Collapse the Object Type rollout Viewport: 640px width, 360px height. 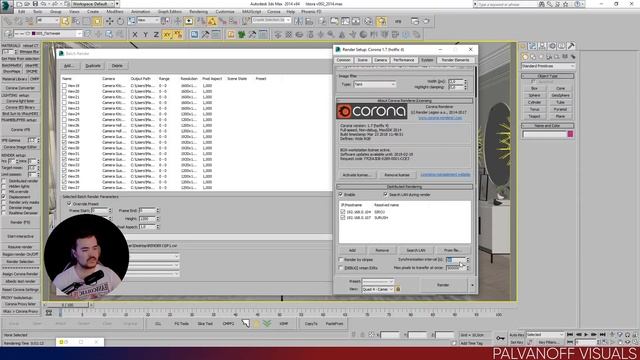coord(548,76)
